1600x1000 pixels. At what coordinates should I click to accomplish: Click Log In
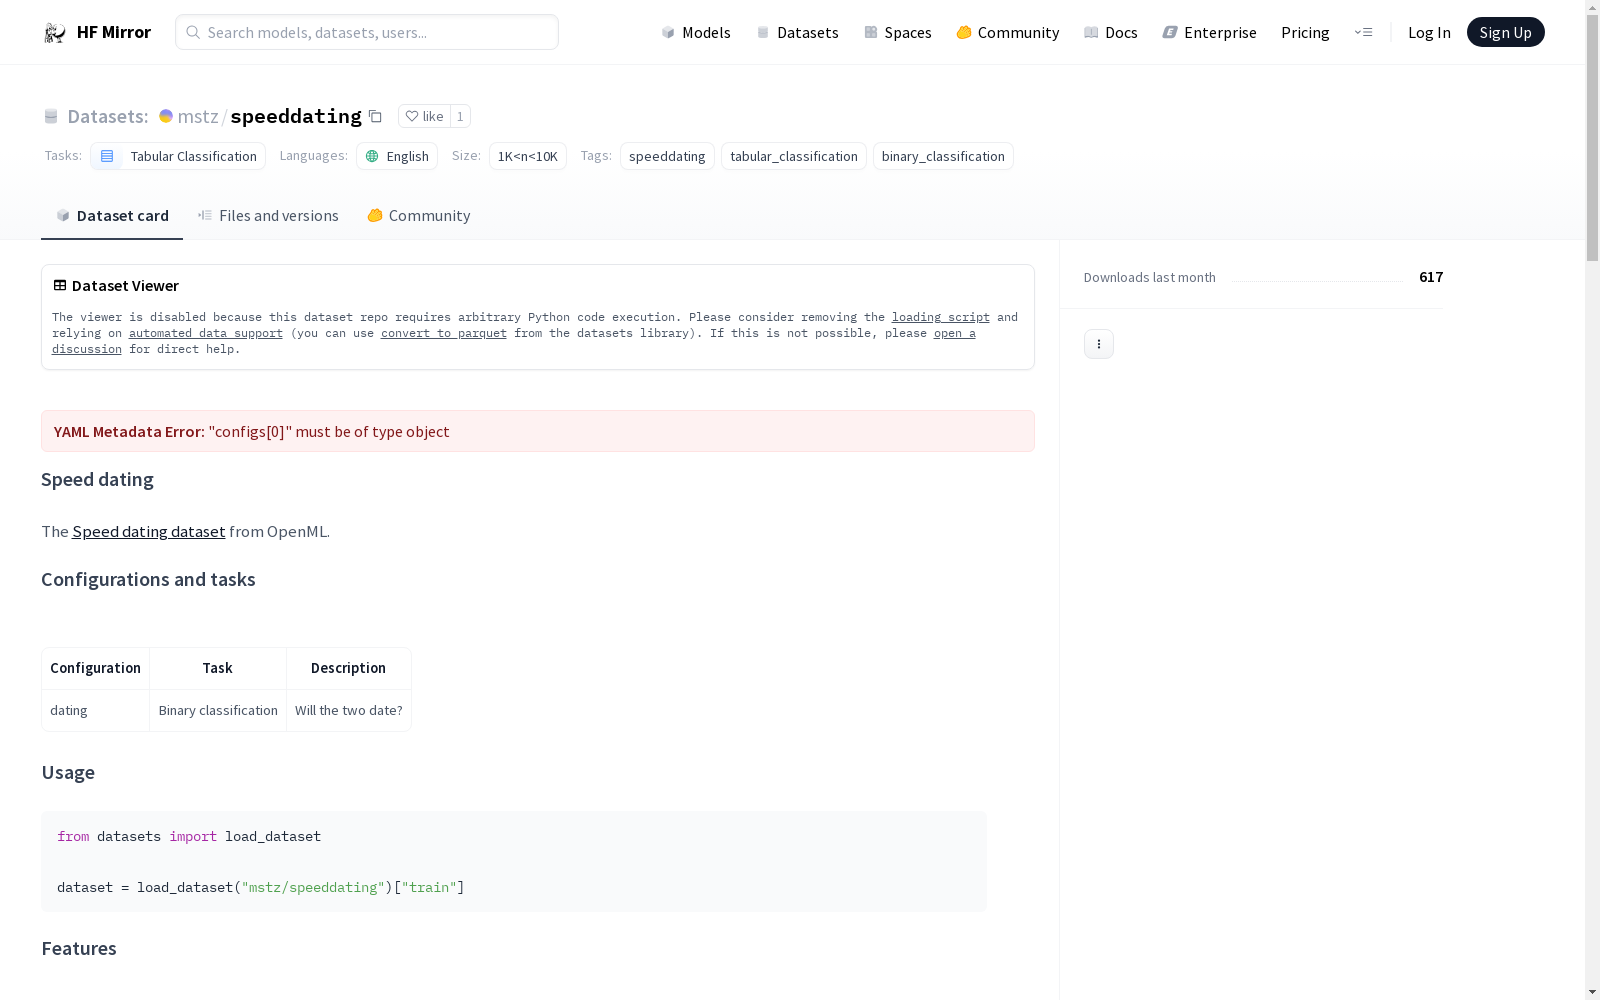pos(1429,32)
